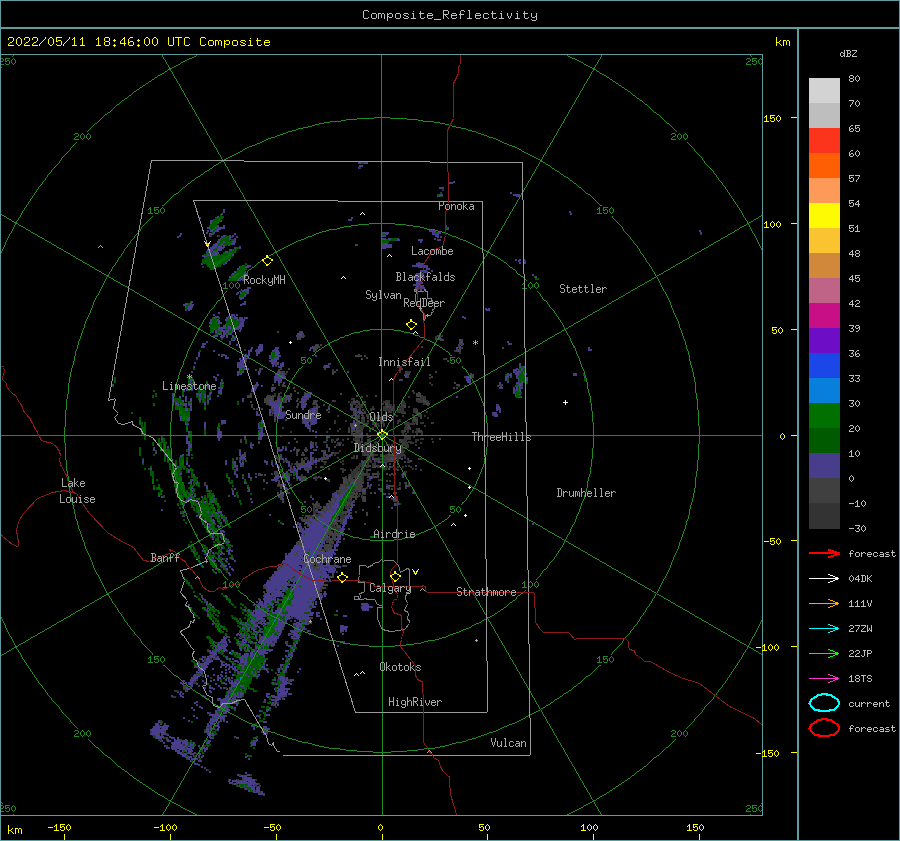The height and width of the screenshot is (841, 900).
Task: Click the Strathmore label
Action: tap(486, 592)
